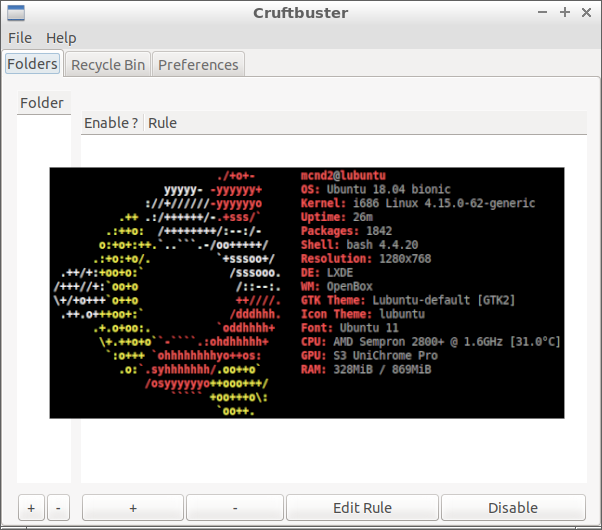Viewport: 602px width, 530px height.
Task: Minimize the Cruftbuster window
Action: [542, 12]
